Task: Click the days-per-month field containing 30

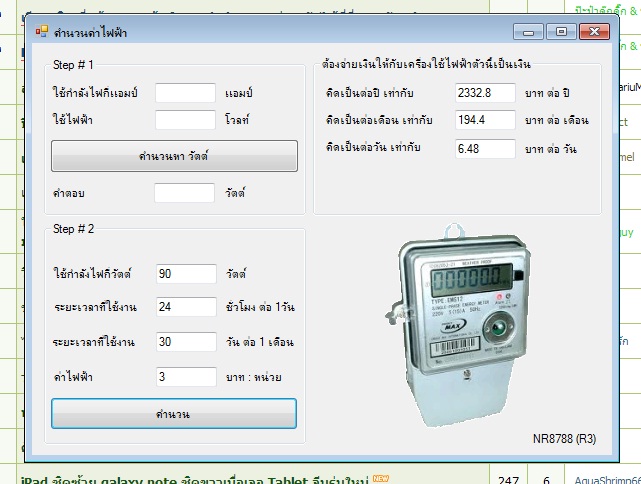Action: (x=186, y=341)
